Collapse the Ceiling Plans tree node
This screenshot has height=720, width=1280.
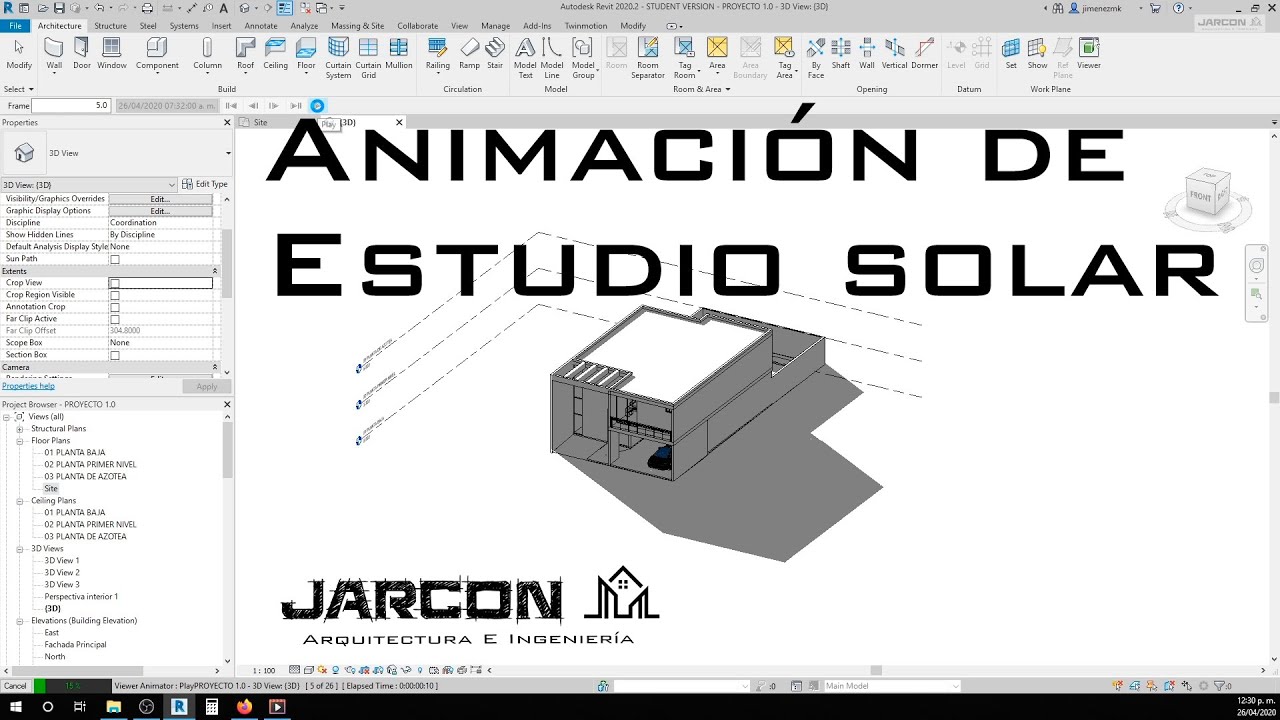20,501
